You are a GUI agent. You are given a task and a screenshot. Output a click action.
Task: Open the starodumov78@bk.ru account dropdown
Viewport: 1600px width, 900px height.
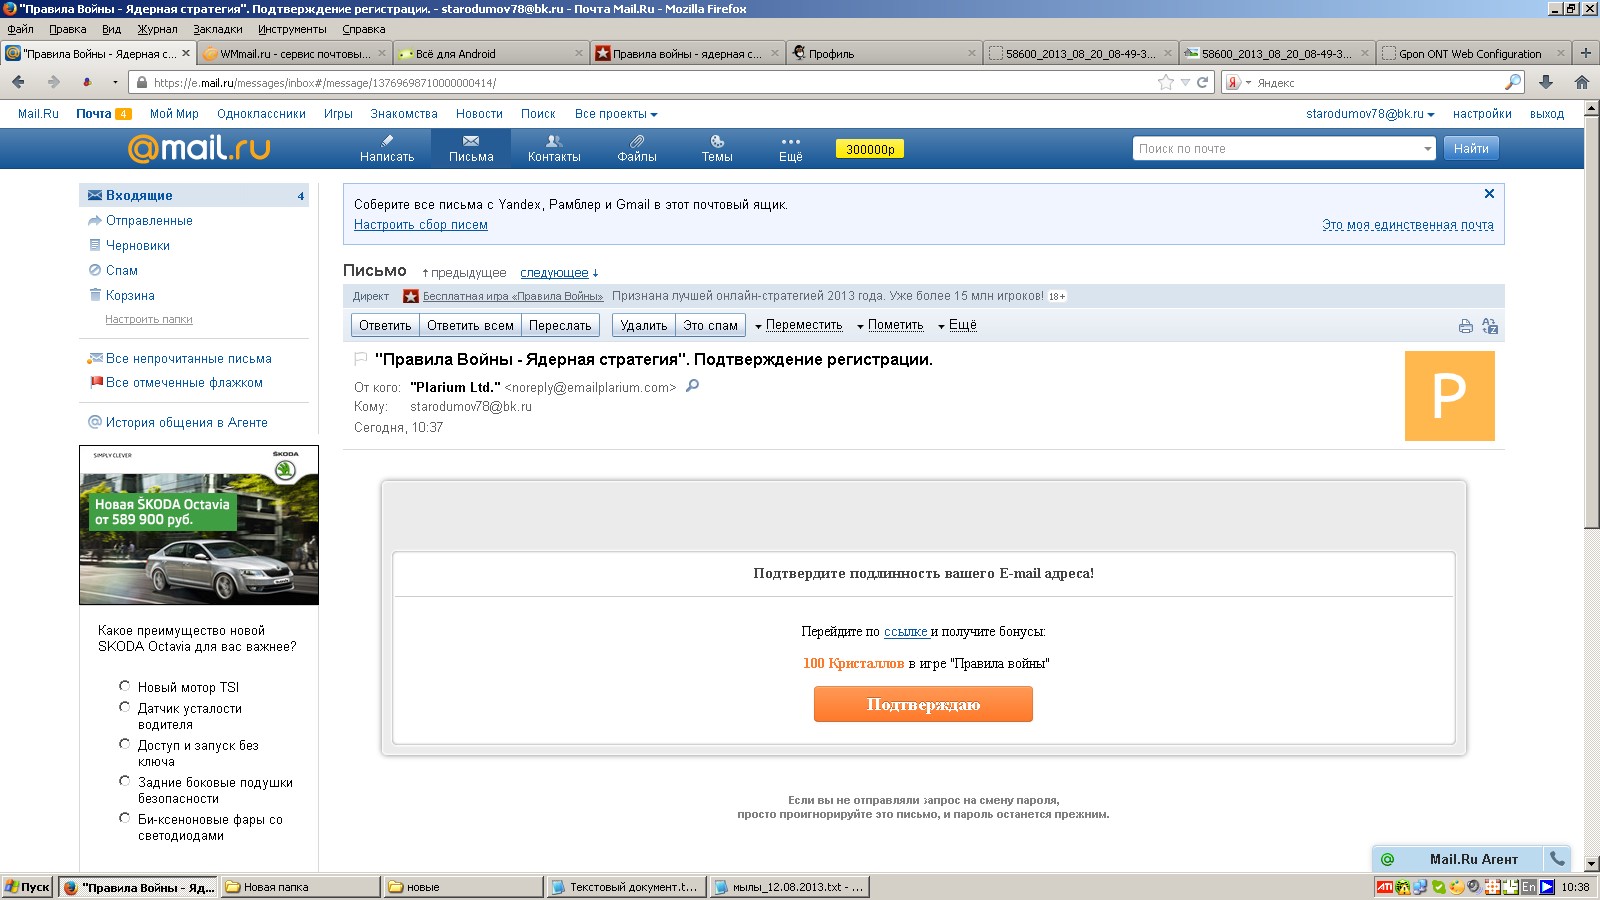coord(1370,114)
